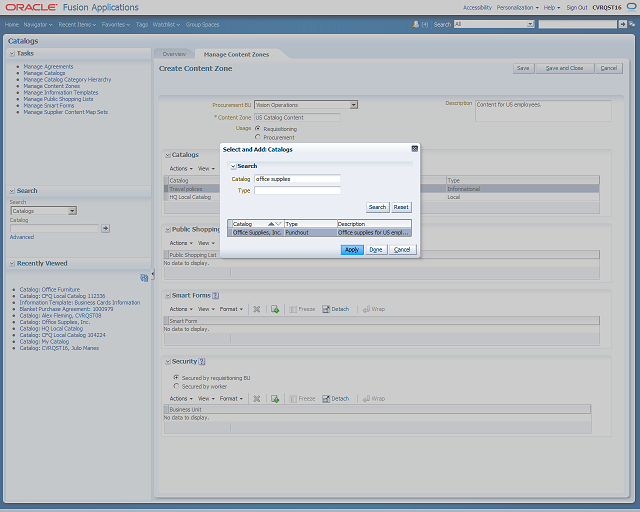Select and Add icon in Smart Forms toolbar
The width and height of the screenshot is (640, 512).
coord(275,309)
